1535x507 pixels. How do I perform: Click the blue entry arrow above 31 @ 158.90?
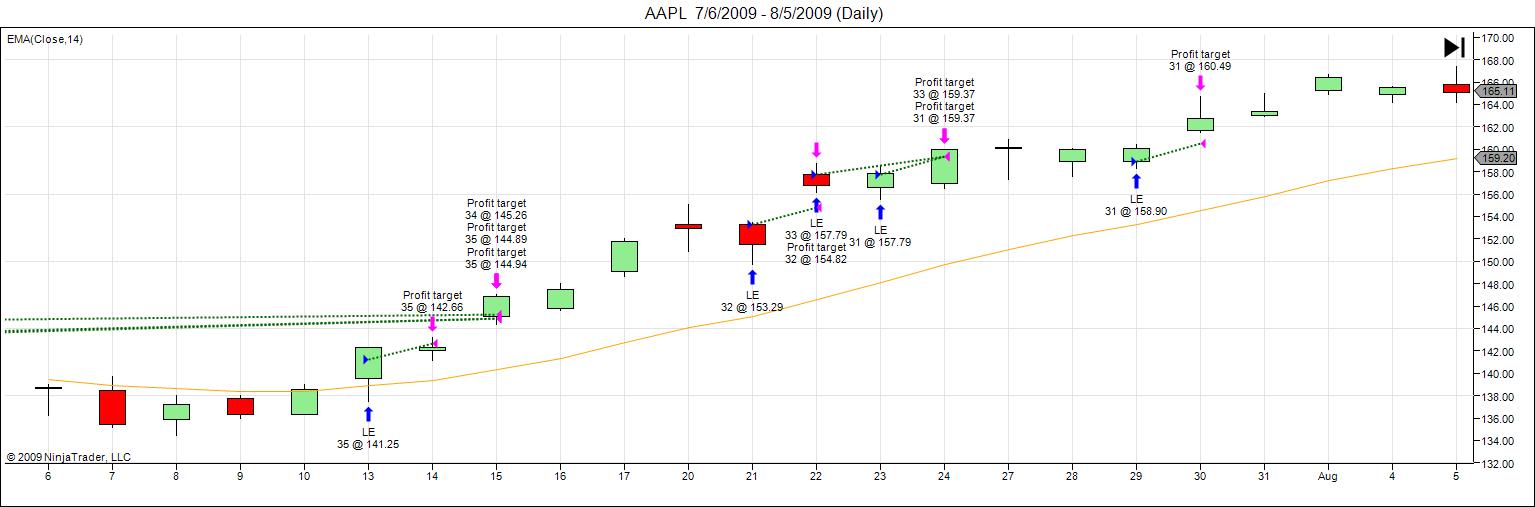pyautogui.click(x=1136, y=181)
